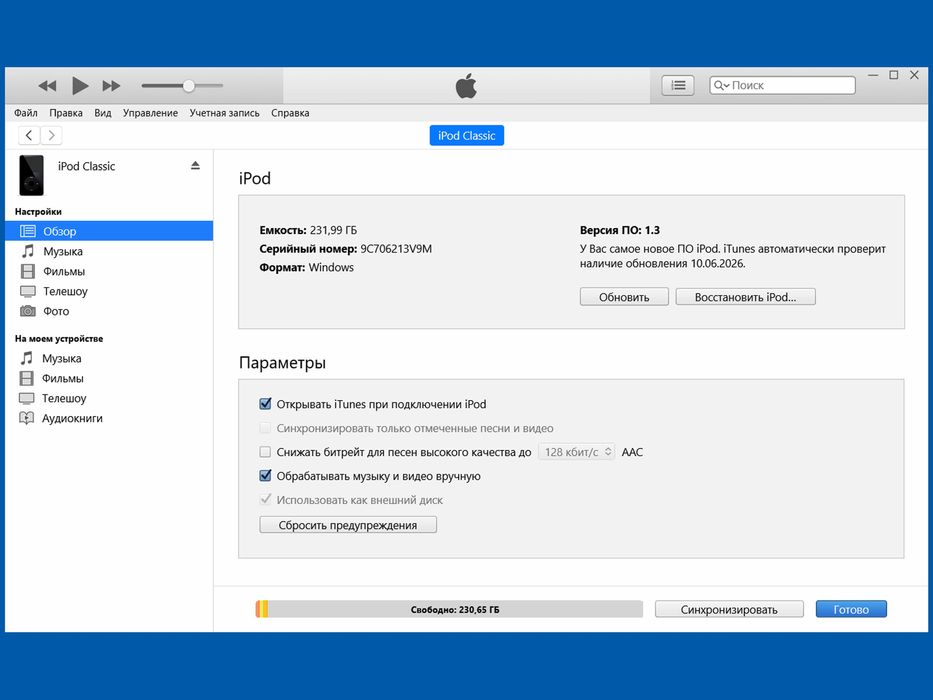The width and height of the screenshot is (933, 700).
Task: Click the camera icon beside Фото
Action: click(x=28, y=311)
